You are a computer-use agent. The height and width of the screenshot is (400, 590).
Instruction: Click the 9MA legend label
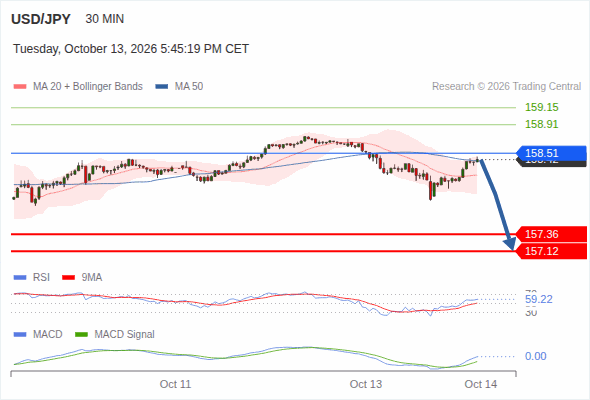[x=92, y=278]
